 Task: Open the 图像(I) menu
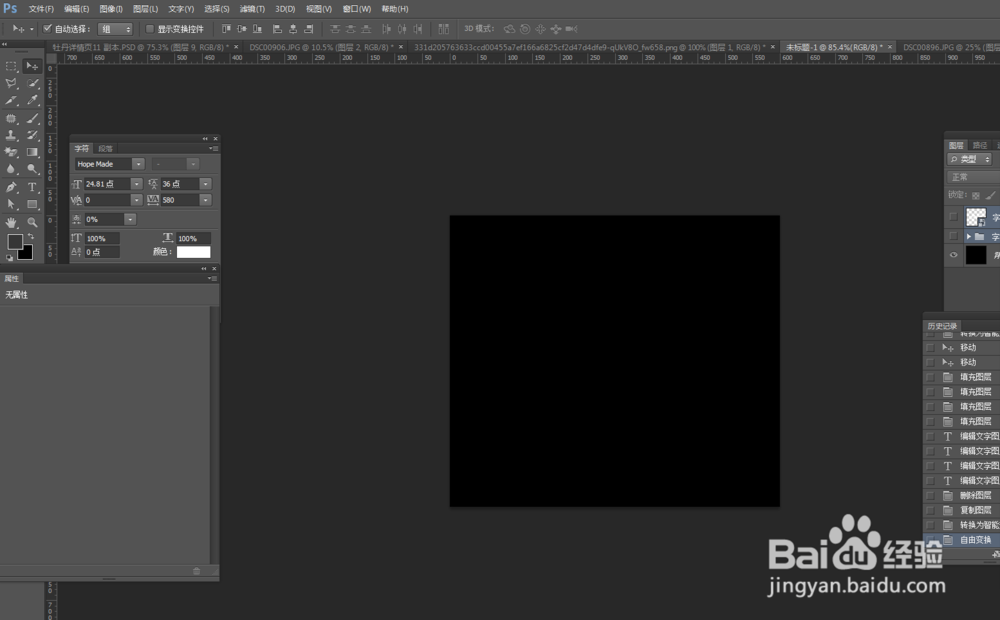click(111, 9)
